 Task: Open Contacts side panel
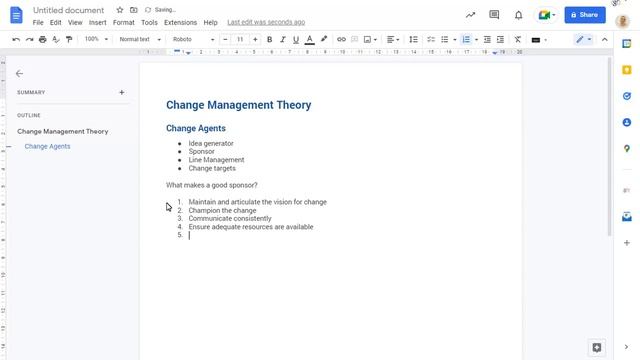627,122
